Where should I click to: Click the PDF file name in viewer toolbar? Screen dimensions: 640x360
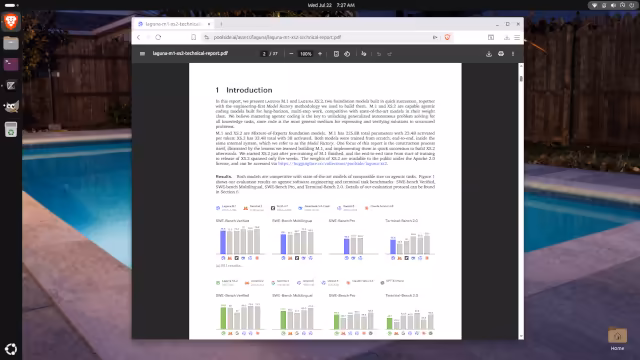190,53
